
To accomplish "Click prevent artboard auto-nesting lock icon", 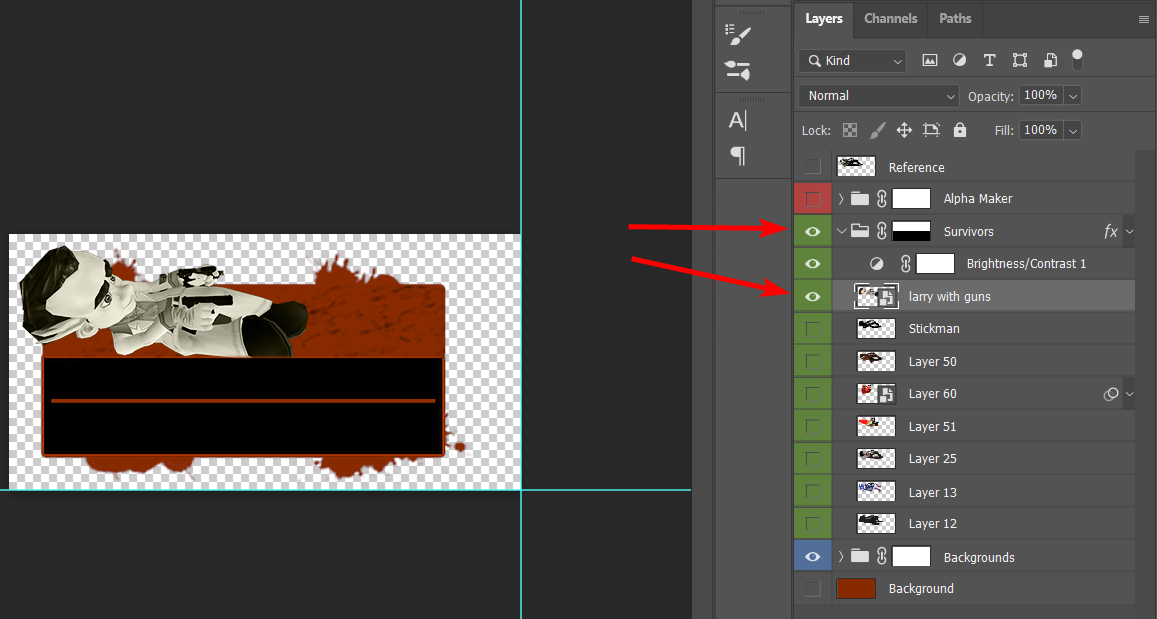I will (x=931, y=131).
